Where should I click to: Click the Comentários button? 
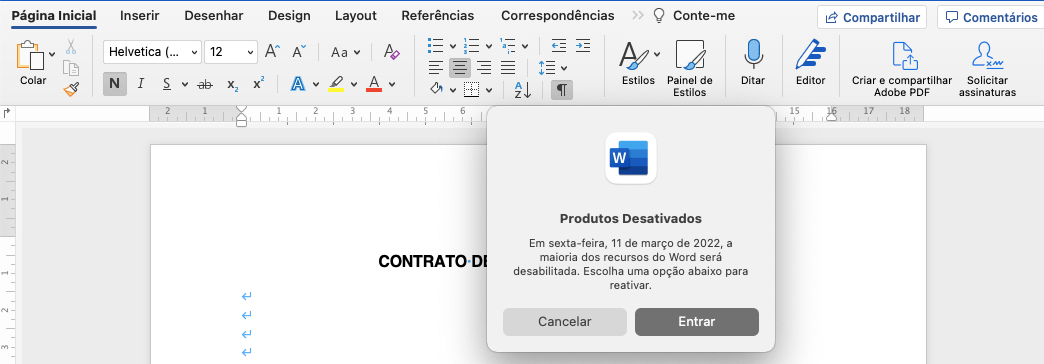click(990, 17)
